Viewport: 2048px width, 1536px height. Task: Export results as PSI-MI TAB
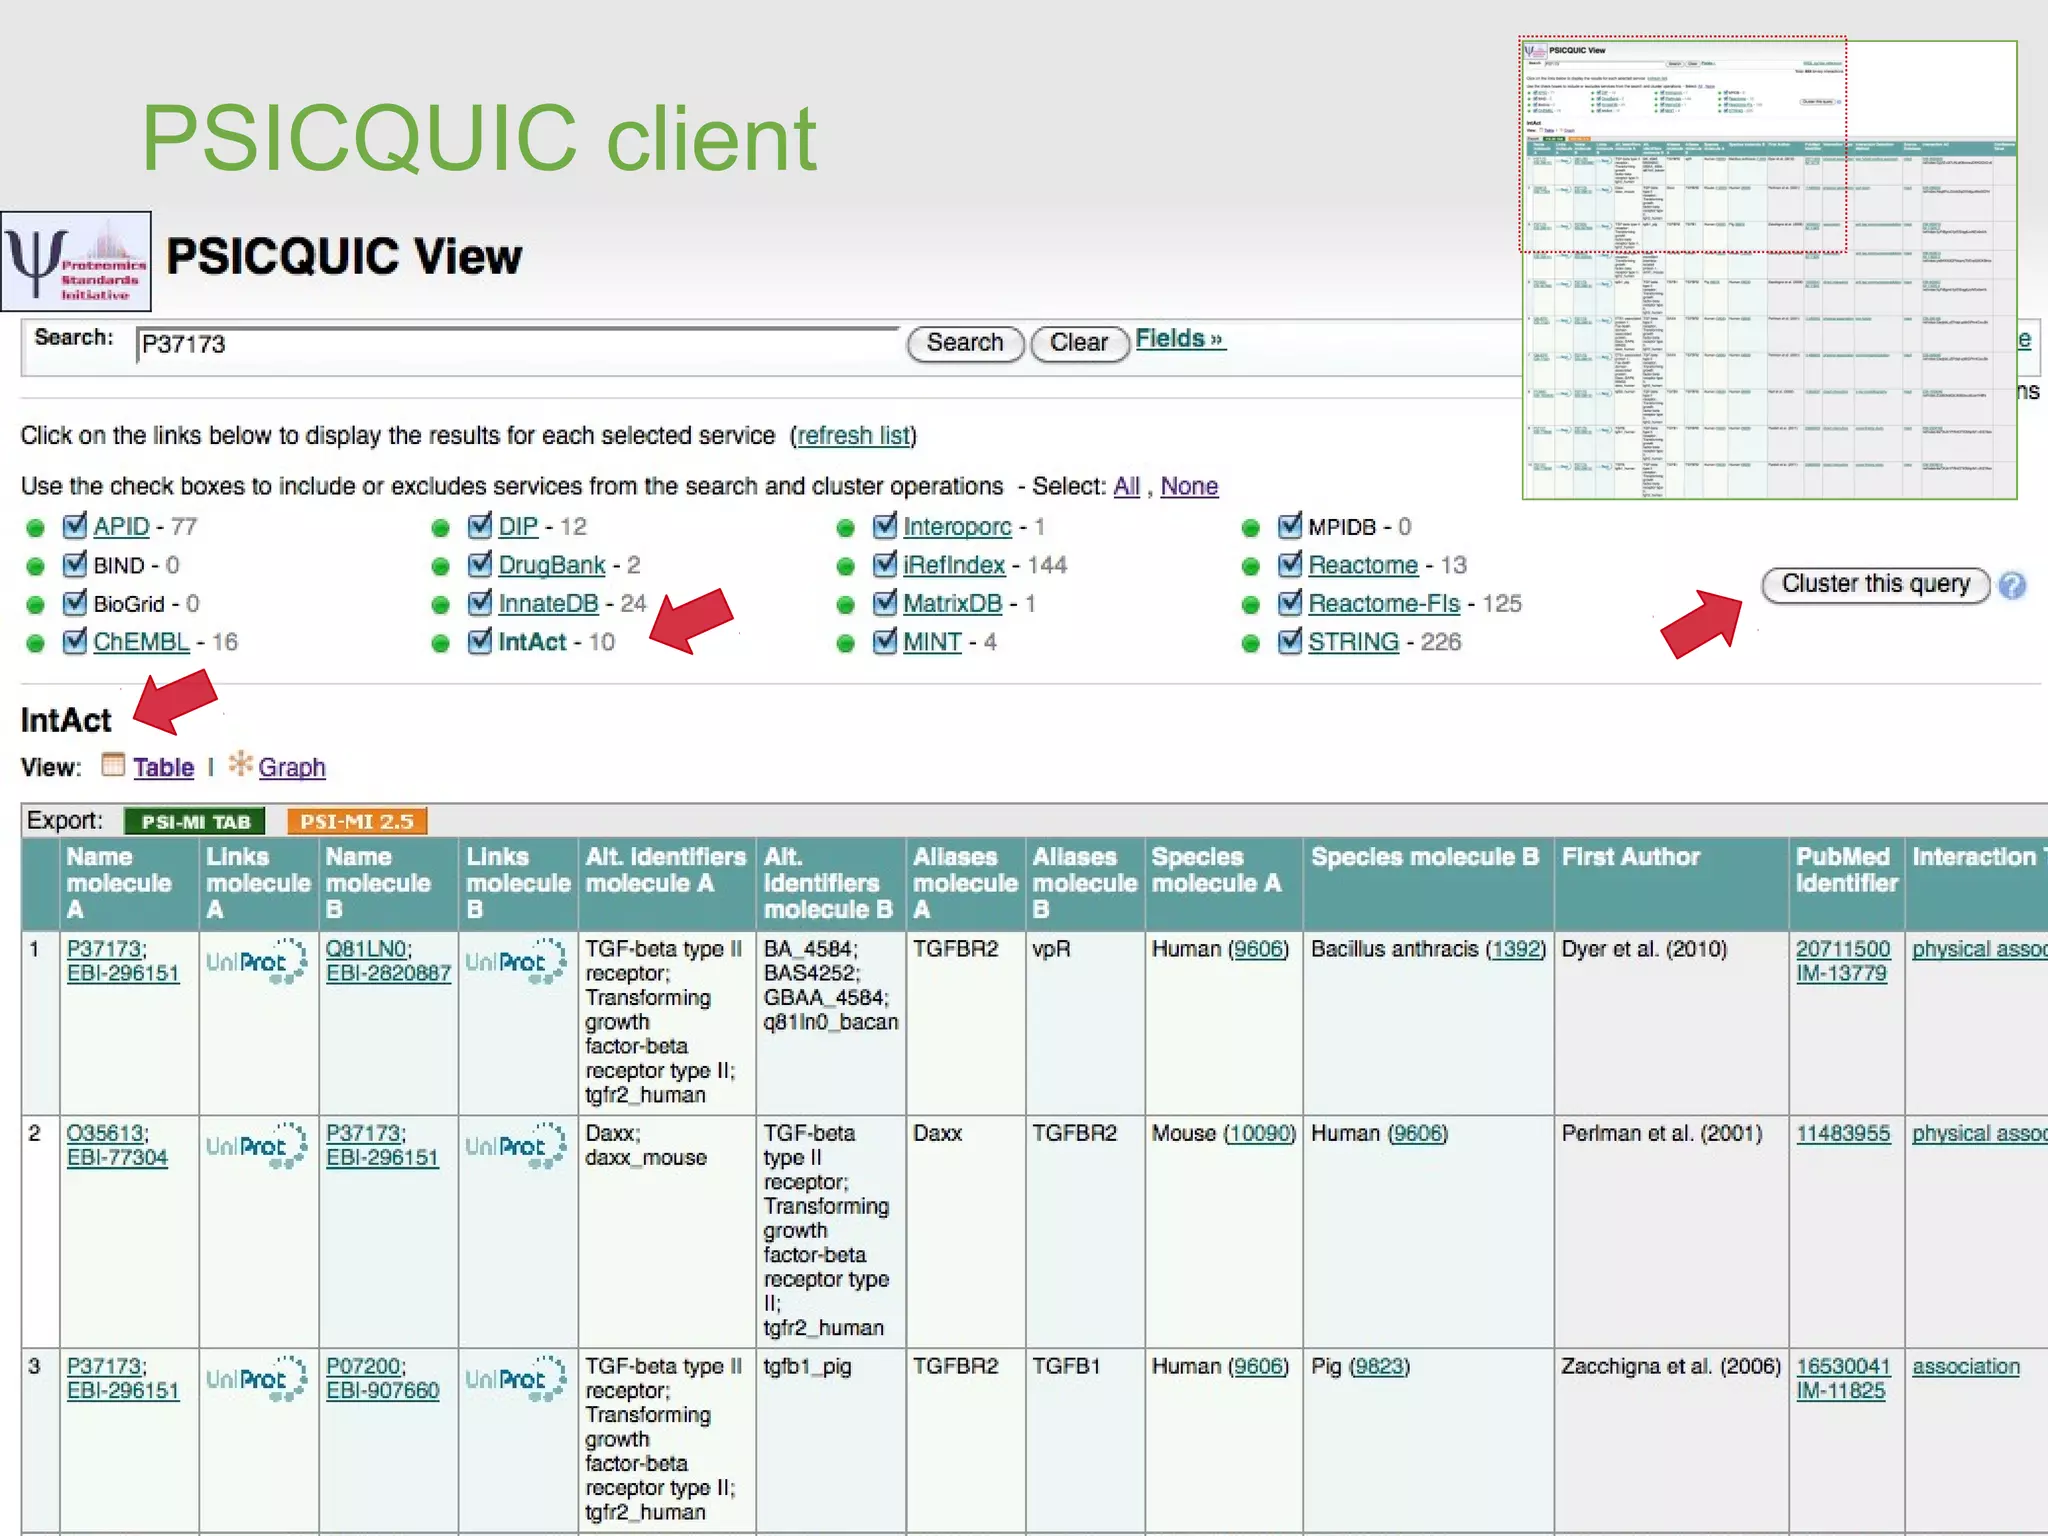coord(195,821)
